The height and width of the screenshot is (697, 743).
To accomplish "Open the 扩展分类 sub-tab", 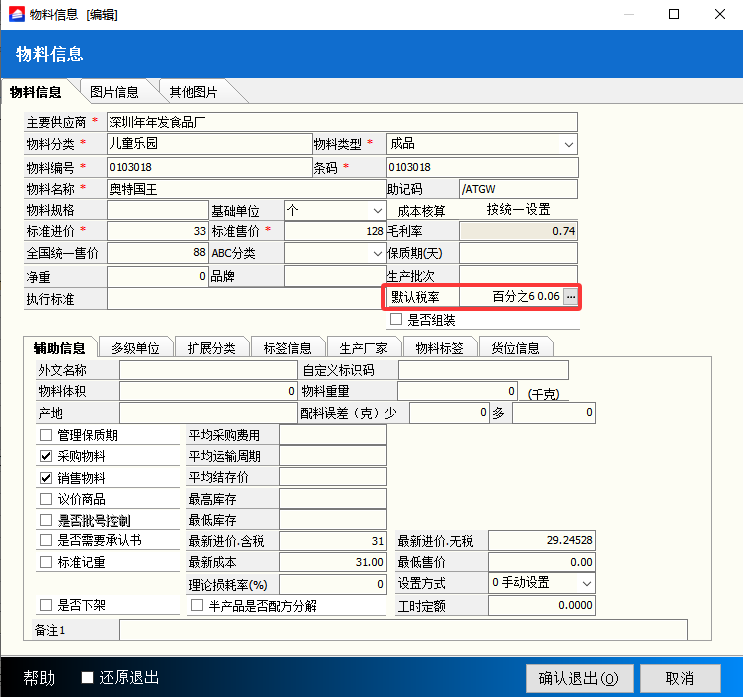I will [212, 348].
